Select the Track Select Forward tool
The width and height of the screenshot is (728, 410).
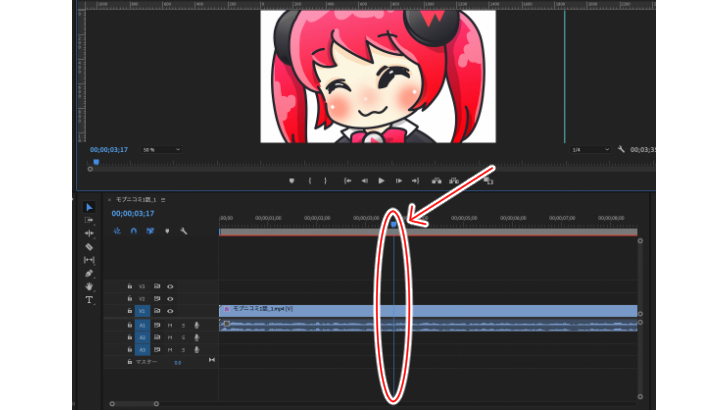point(89,220)
